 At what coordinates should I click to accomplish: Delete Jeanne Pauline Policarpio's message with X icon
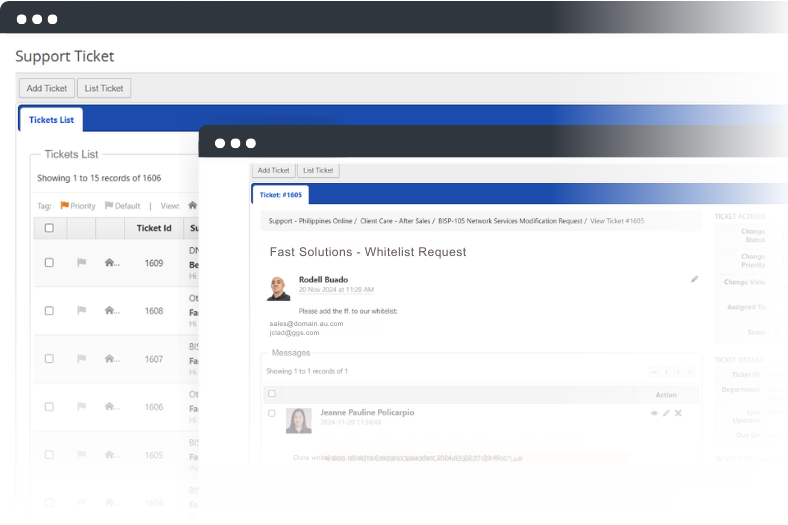coord(678,413)
